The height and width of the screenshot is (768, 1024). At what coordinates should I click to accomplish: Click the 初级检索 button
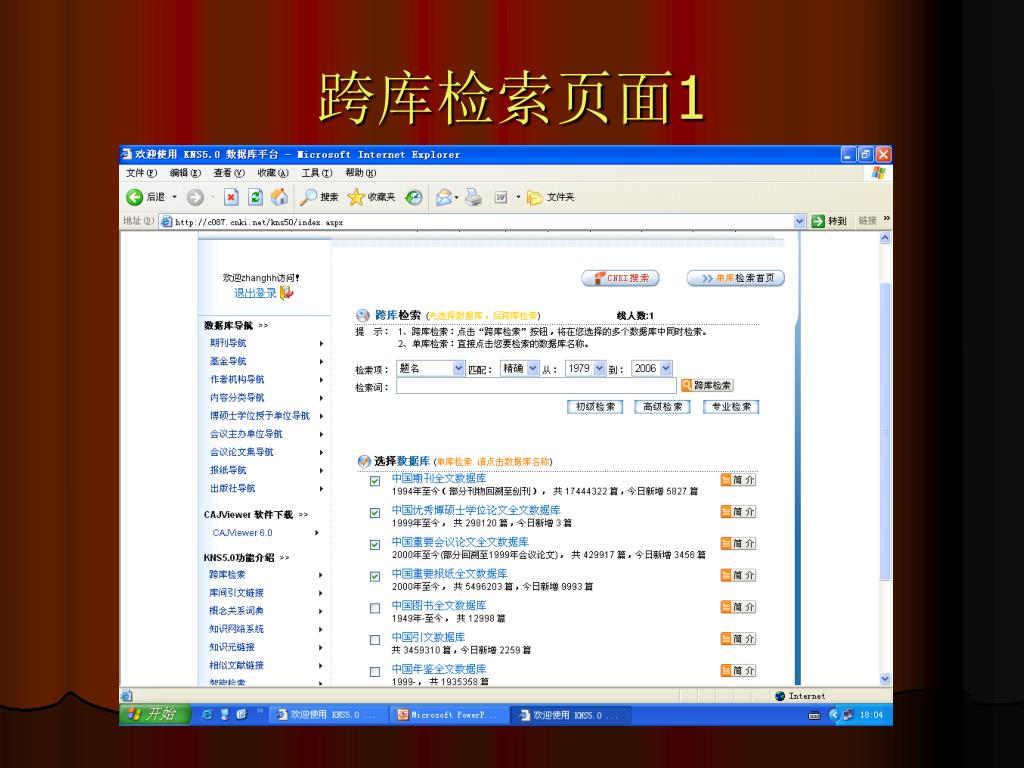[595, 407]
